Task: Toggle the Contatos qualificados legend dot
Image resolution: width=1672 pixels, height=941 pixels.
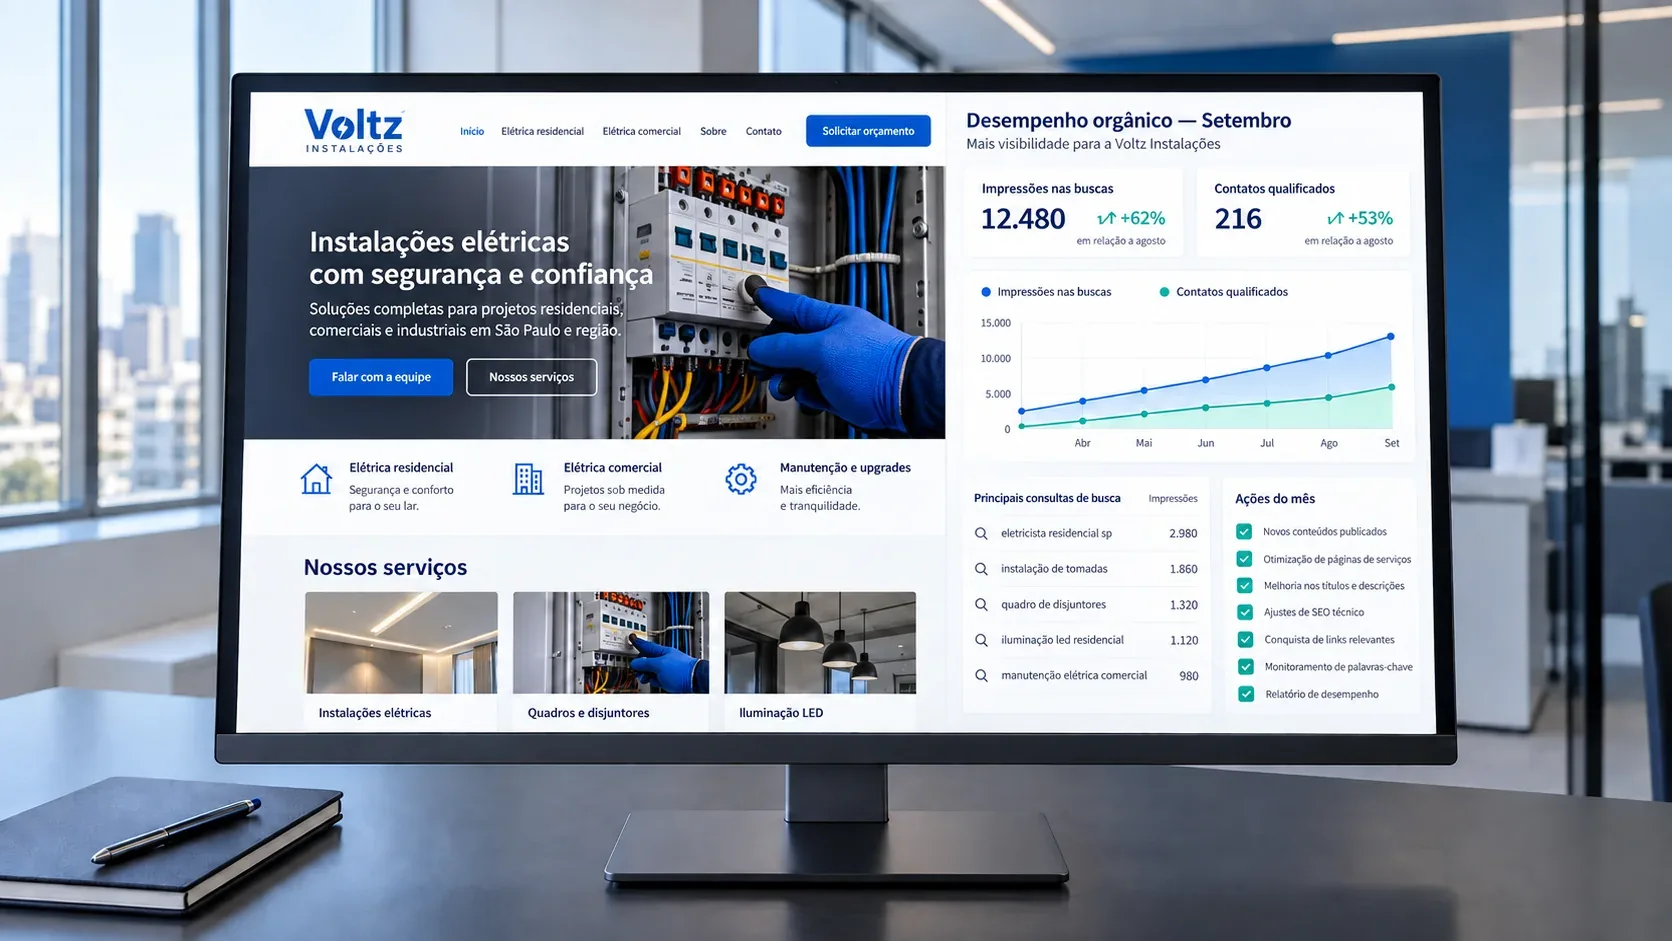Action: point(1164,292)
